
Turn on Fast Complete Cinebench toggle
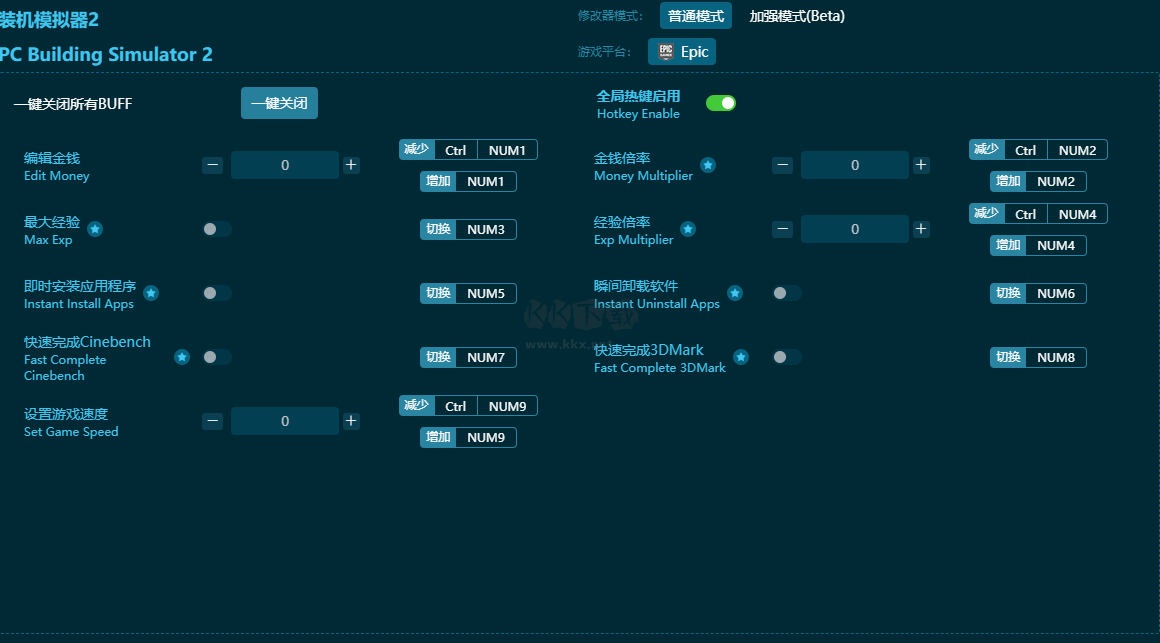[x=217, y=357]
